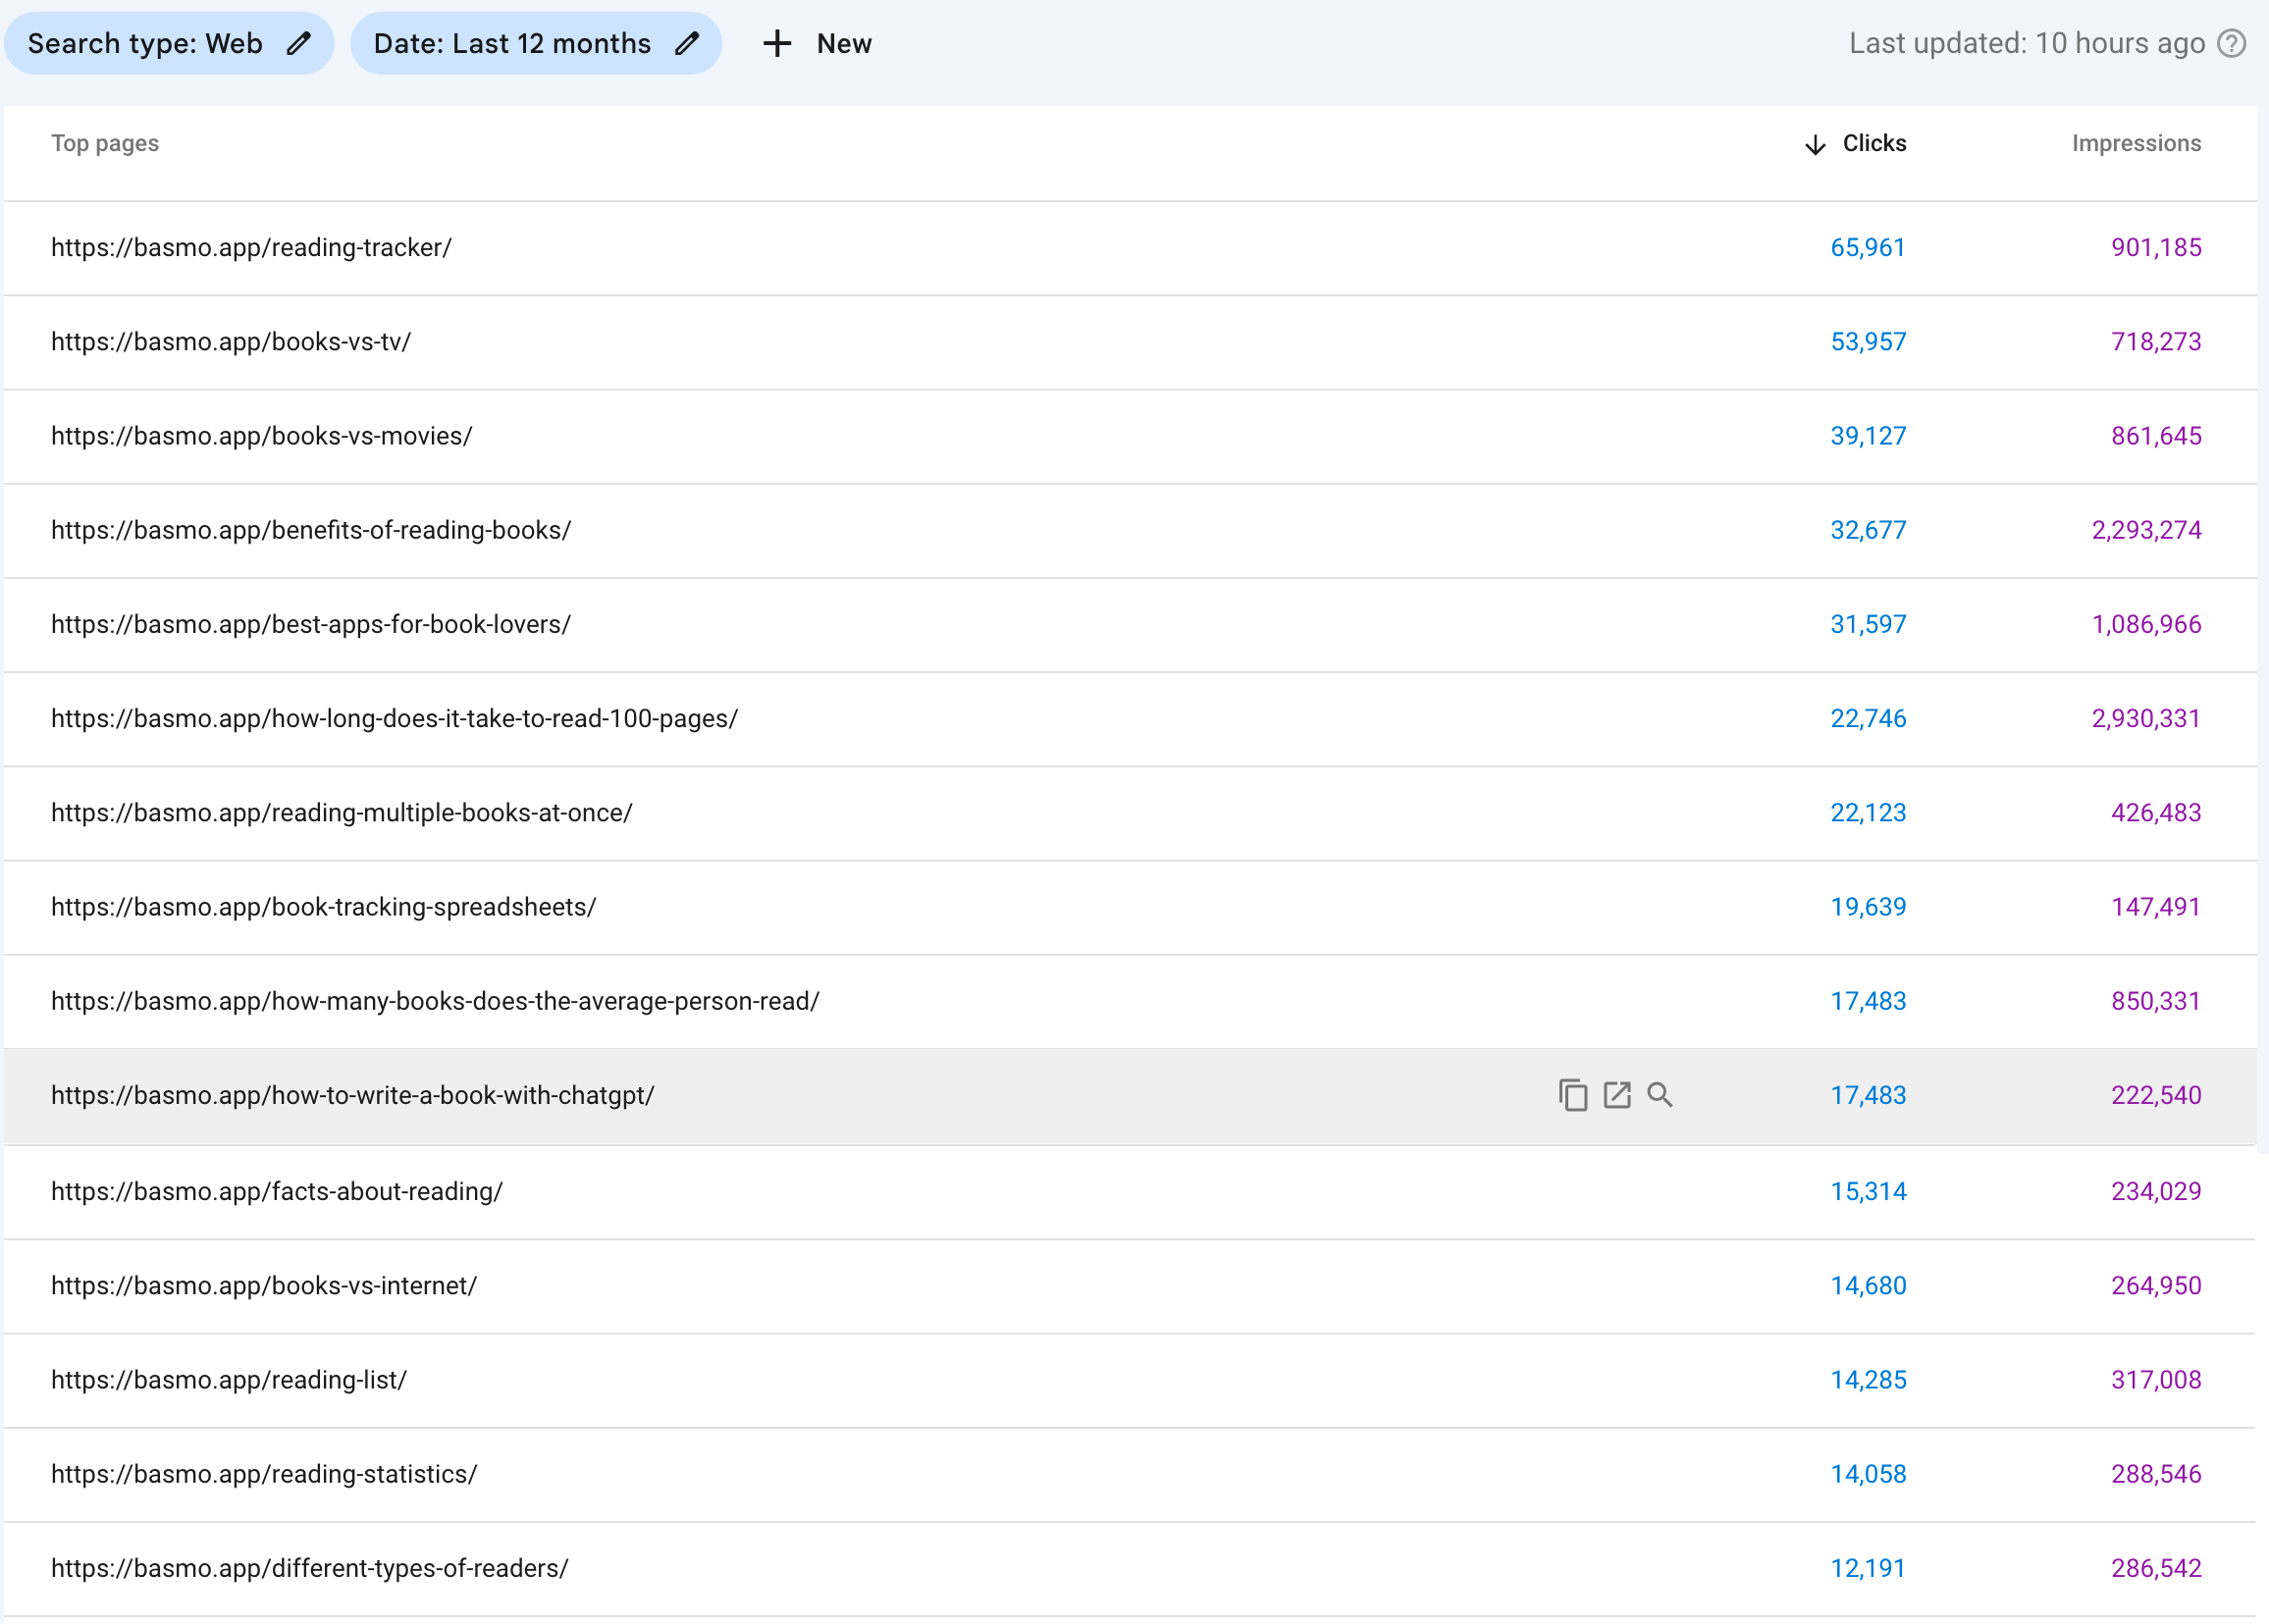Edit the Date: Last 12 months pencil
Image resolution: width=2269 pixels, height=1624 pixels.
686,44
